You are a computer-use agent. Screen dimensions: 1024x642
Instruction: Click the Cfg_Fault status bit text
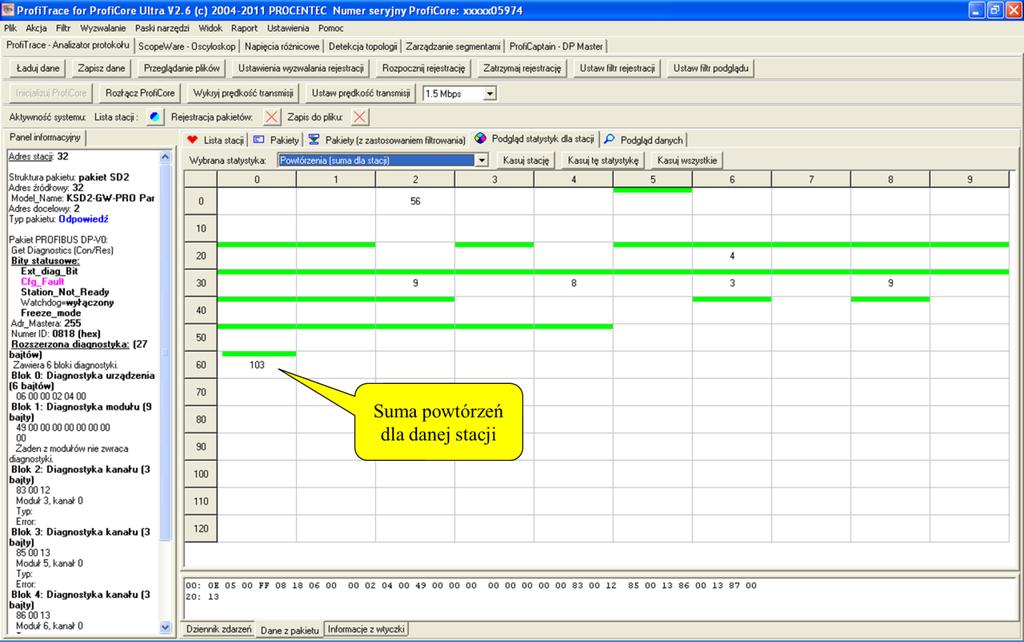(42, 281)
